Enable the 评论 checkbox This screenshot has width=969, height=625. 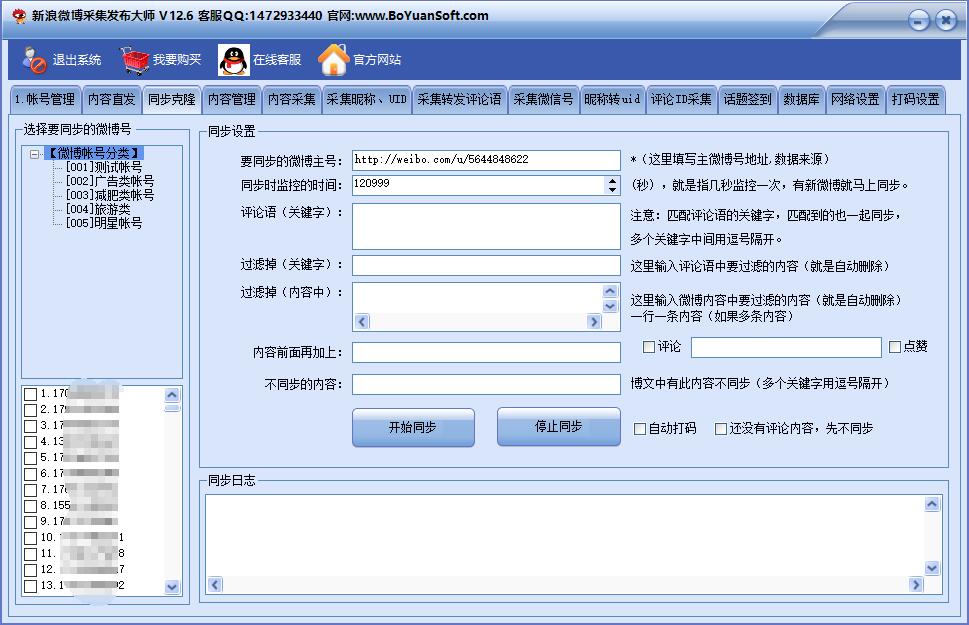coord(649,347)
